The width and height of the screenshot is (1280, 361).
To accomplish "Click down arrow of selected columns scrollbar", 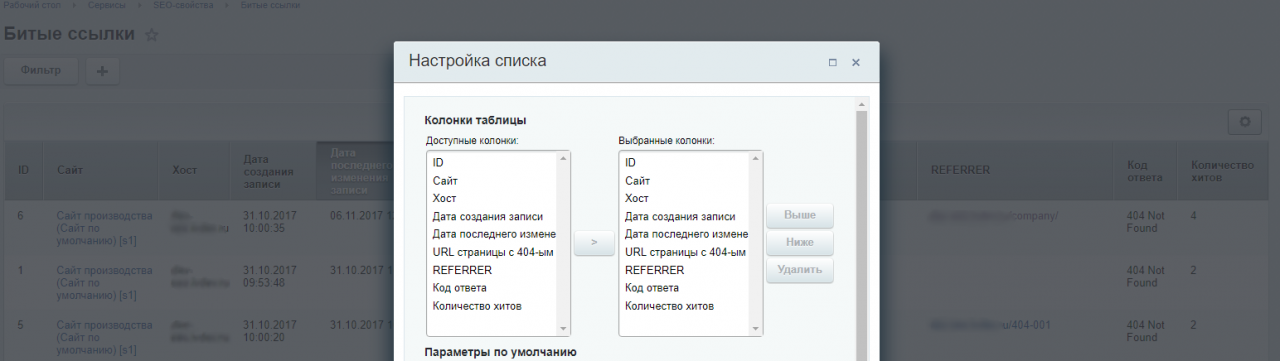I will coord(756,328).
